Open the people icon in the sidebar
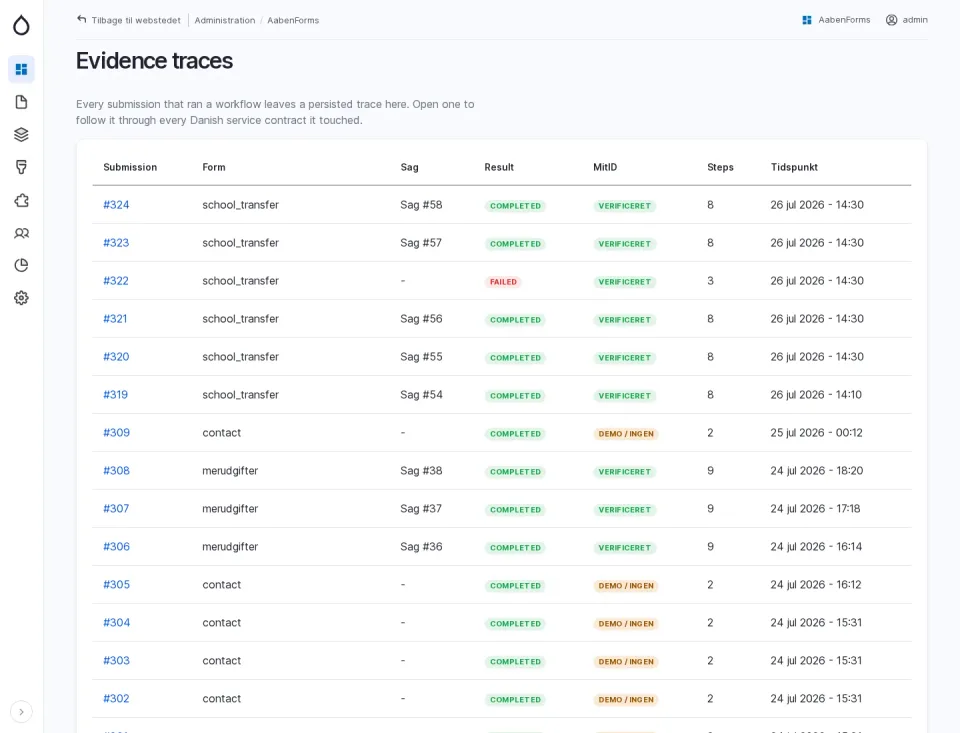 (x=21, y=233)
